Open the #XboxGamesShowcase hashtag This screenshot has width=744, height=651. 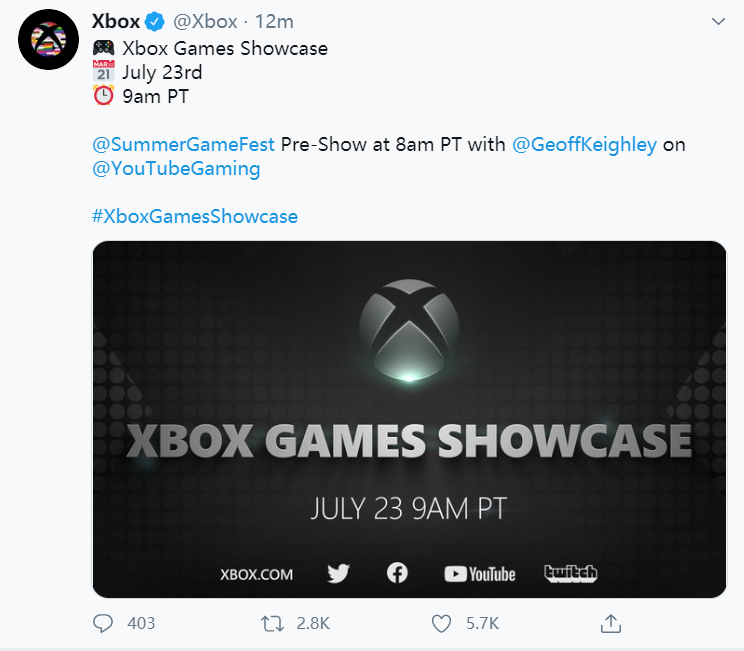(195, 216)
